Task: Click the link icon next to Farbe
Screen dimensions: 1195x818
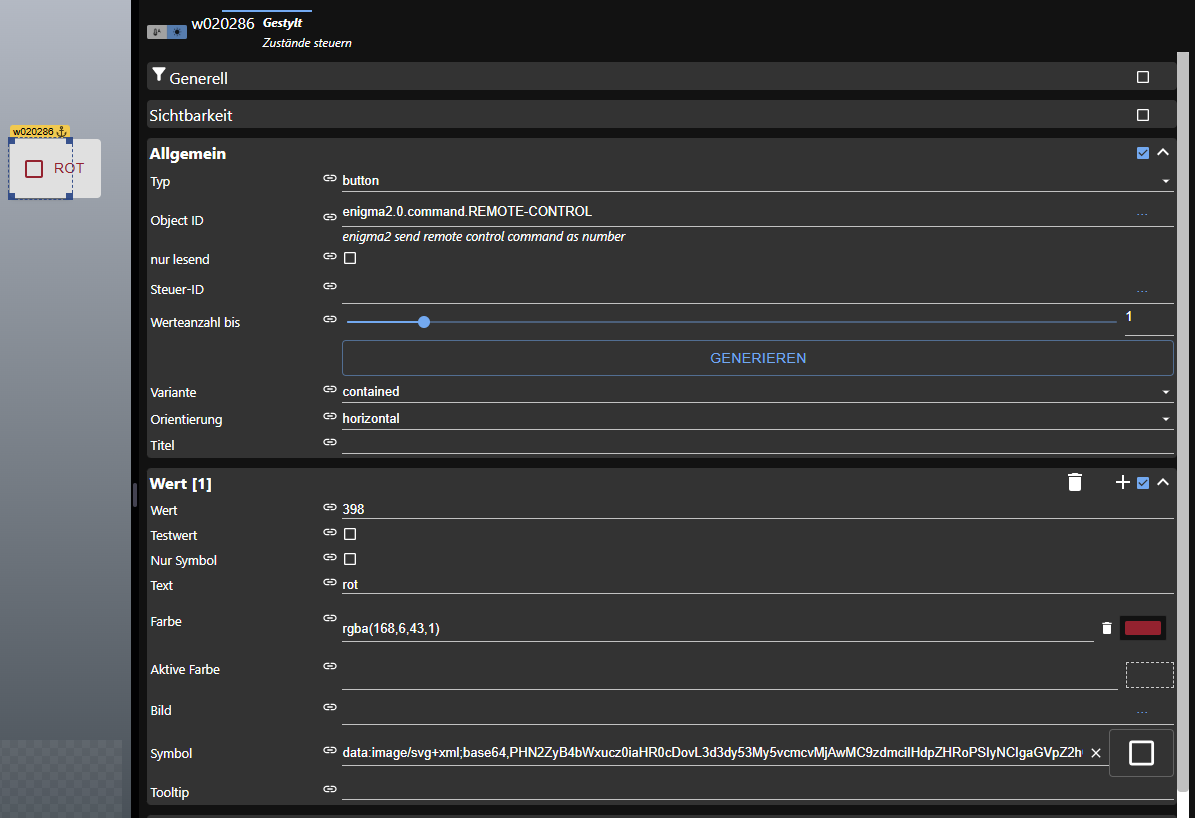Action: pos(329,618)
